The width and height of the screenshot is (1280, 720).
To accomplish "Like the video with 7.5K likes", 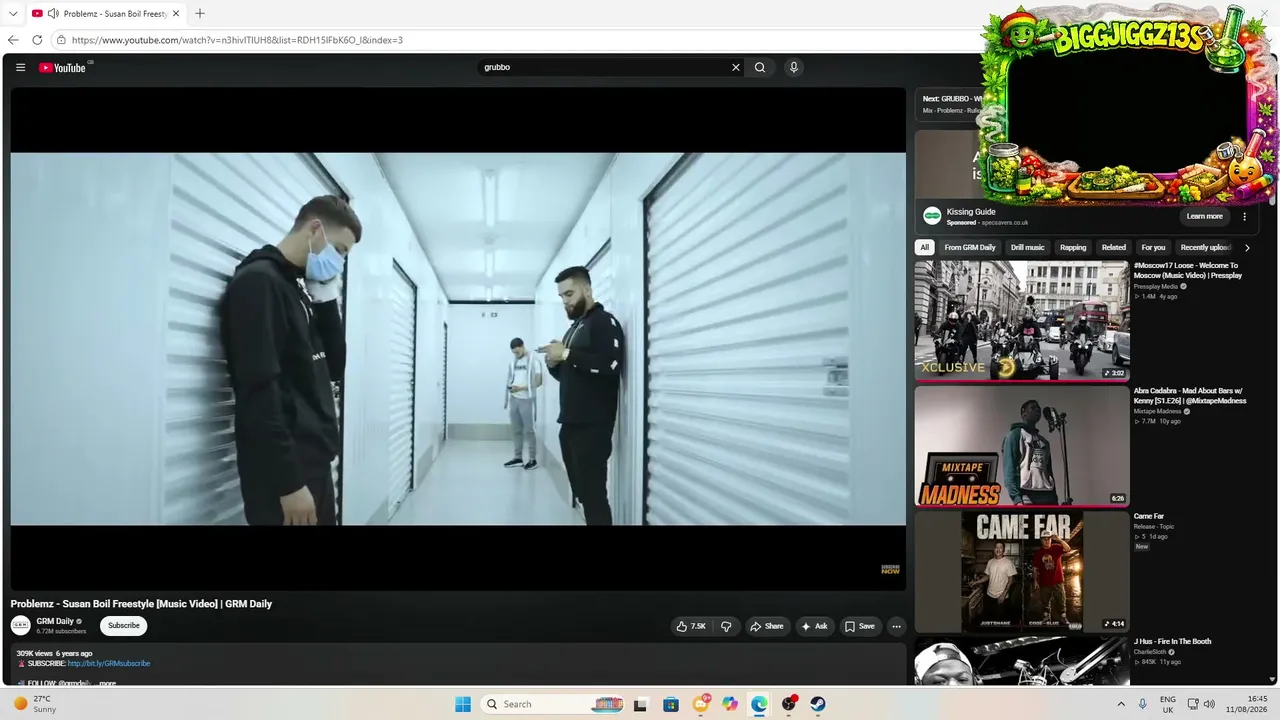I will tap(691, 626).
